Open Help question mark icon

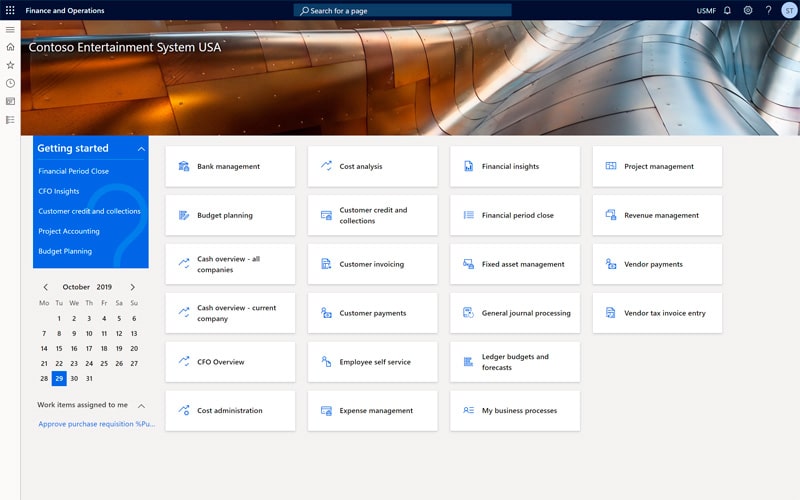click(x=768, y=10)
